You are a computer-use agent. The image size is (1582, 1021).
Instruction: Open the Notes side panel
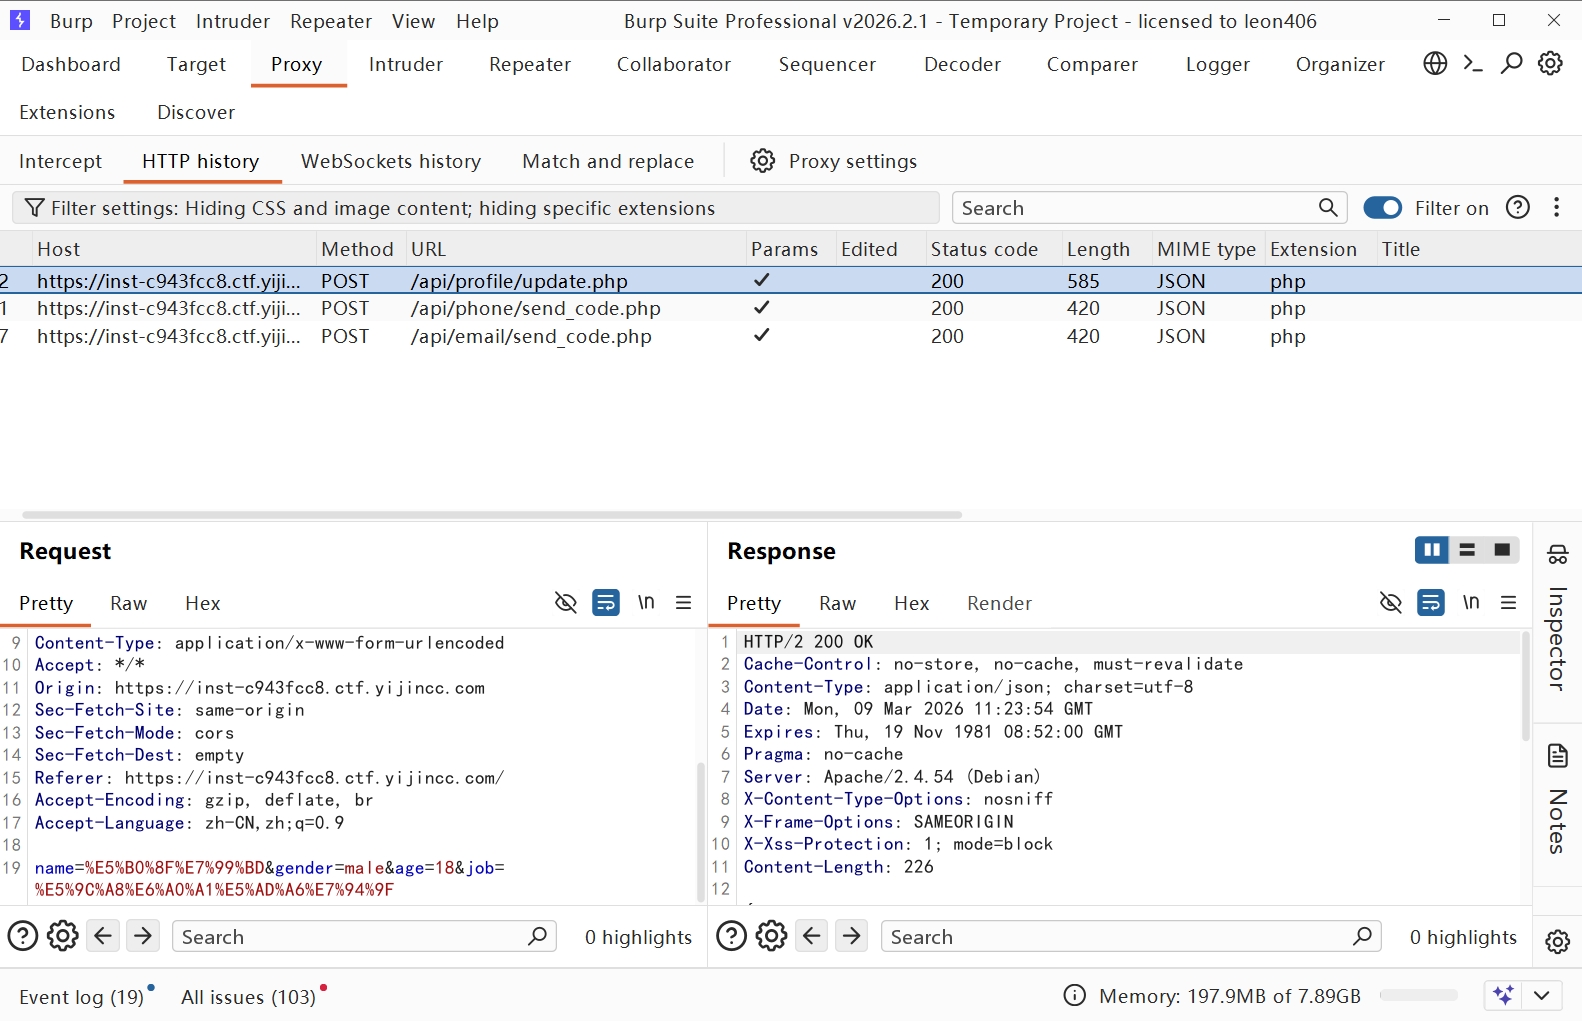coord(1557,799)
